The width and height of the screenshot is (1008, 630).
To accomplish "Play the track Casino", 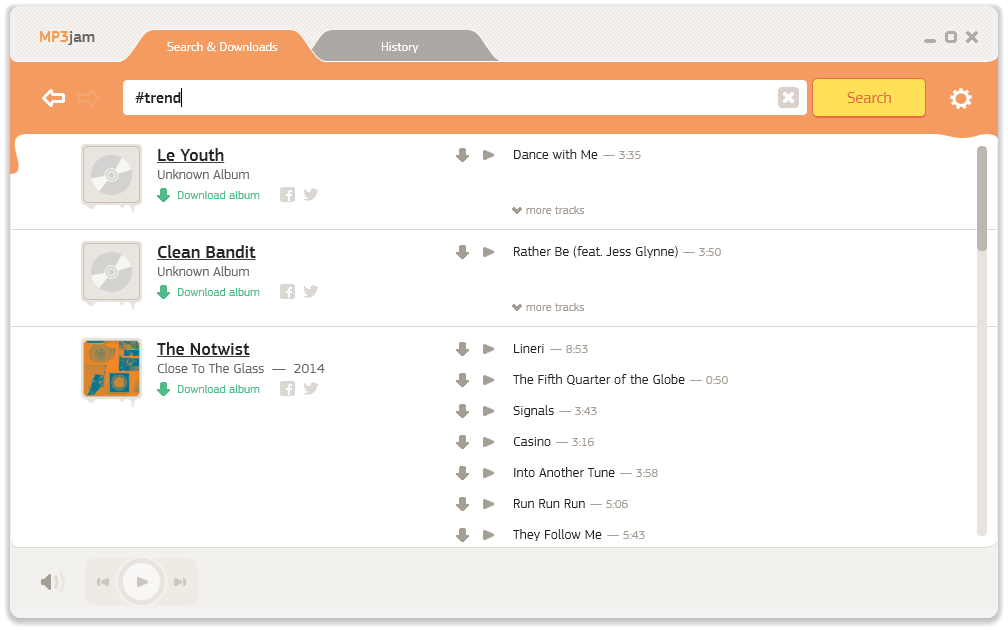I will tap(489, 442).
